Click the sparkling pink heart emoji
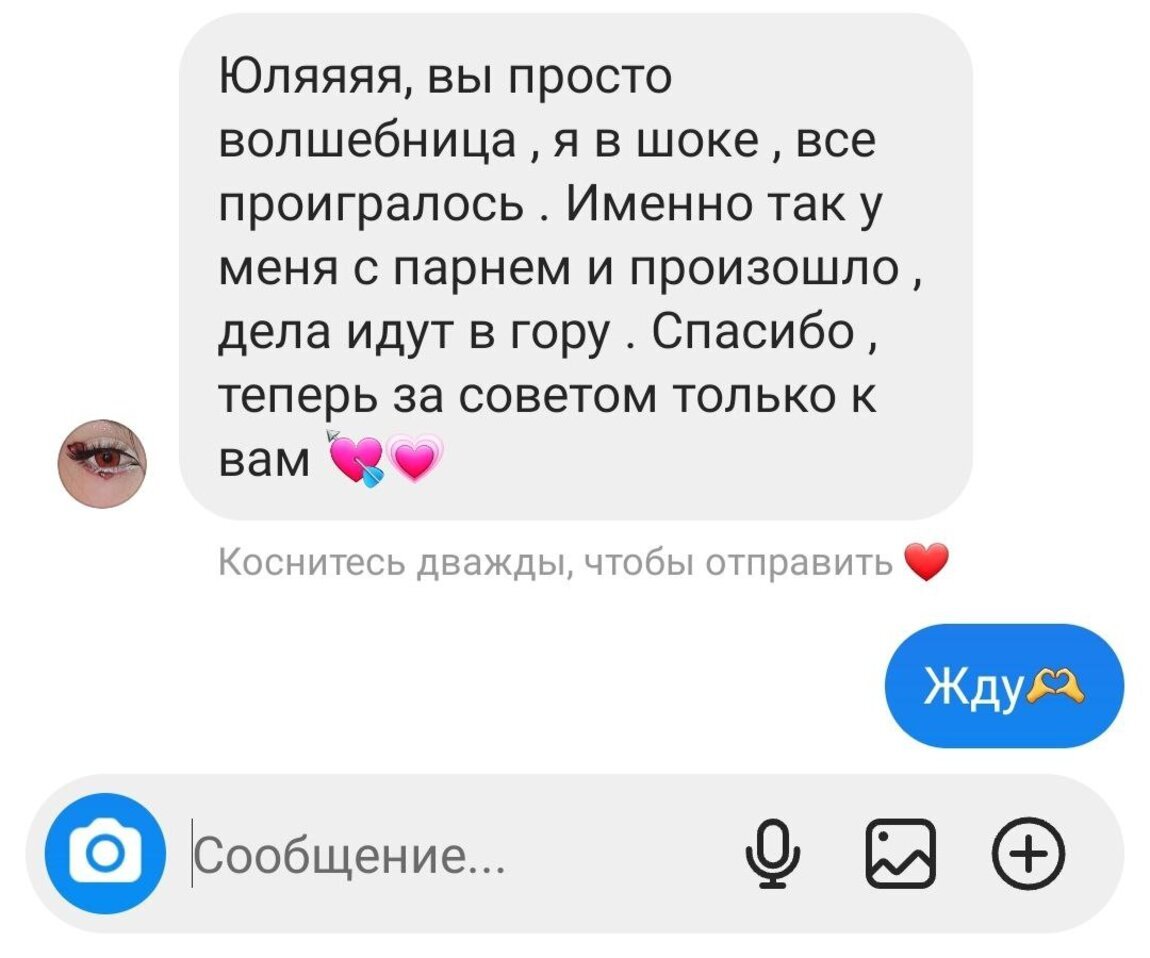Viewport: 1150px width, 958px height. point(414,459)
